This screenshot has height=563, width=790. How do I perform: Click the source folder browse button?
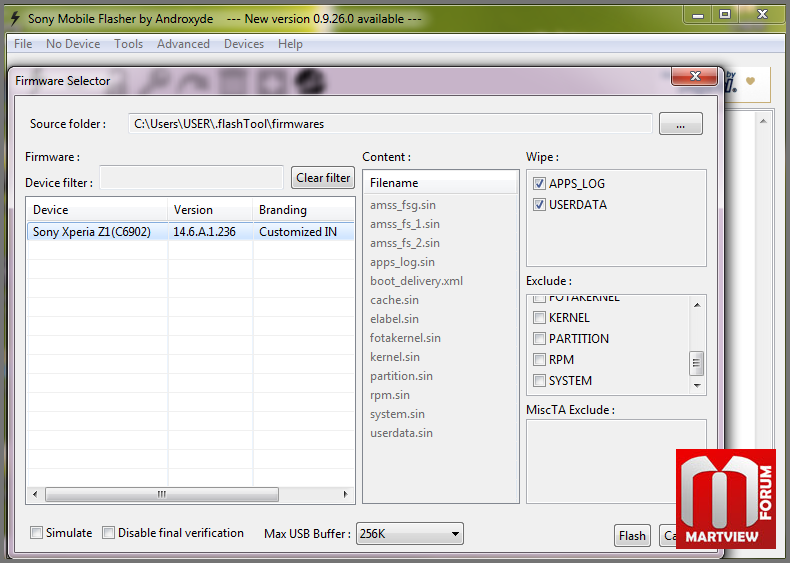[680, 123]
